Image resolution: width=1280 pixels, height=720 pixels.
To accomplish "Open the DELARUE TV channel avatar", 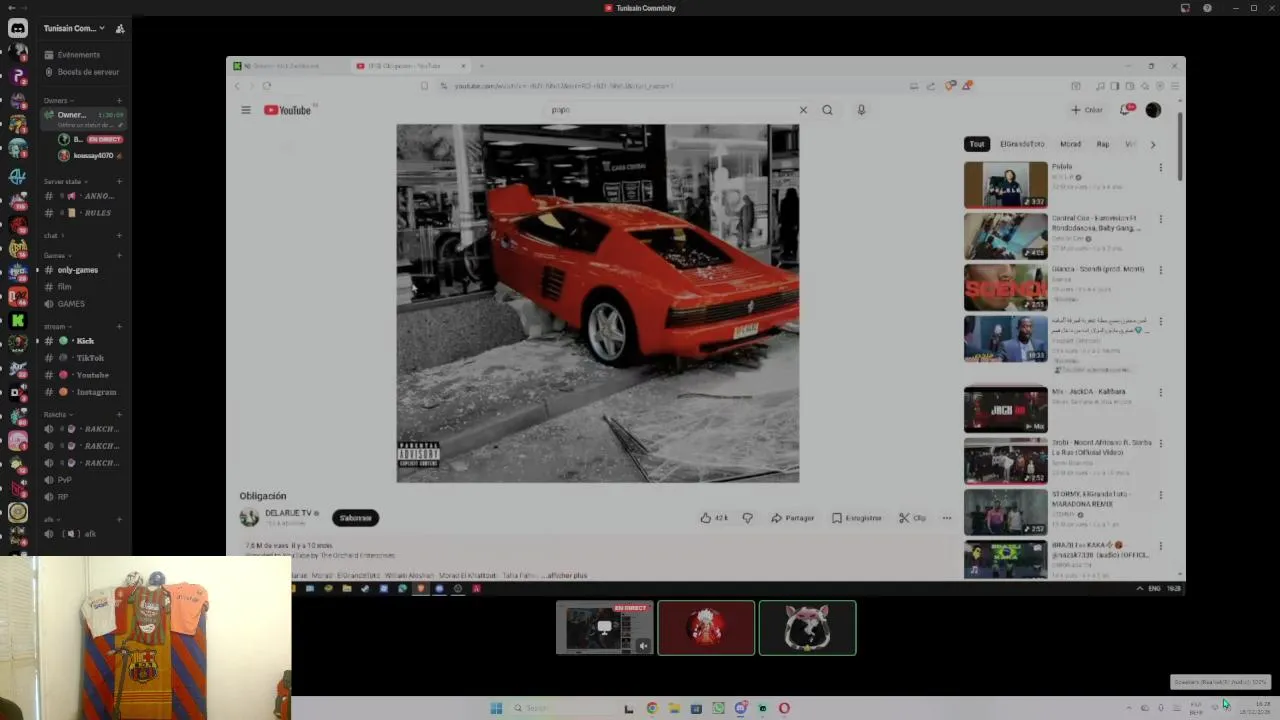I will 249,517.
